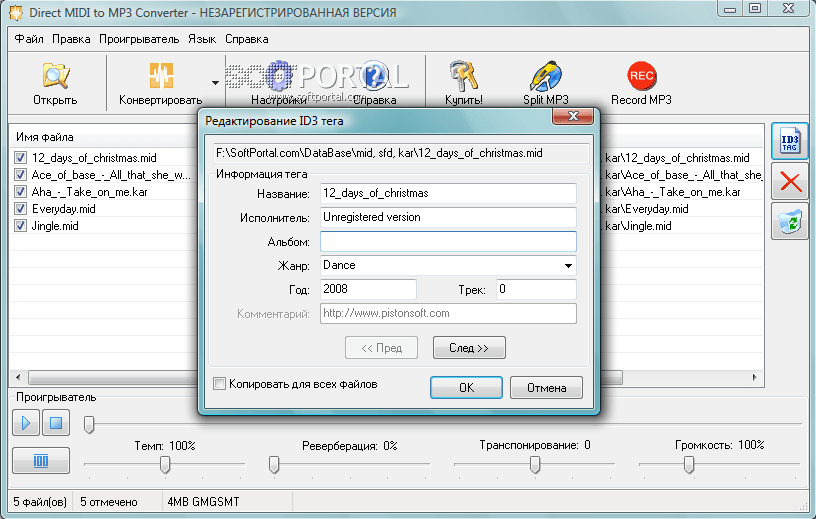Image resolution: width=816 pixels, height=519 pixels.
Task: Click the playback position slider handle
Action: click(x=89, y=424)
